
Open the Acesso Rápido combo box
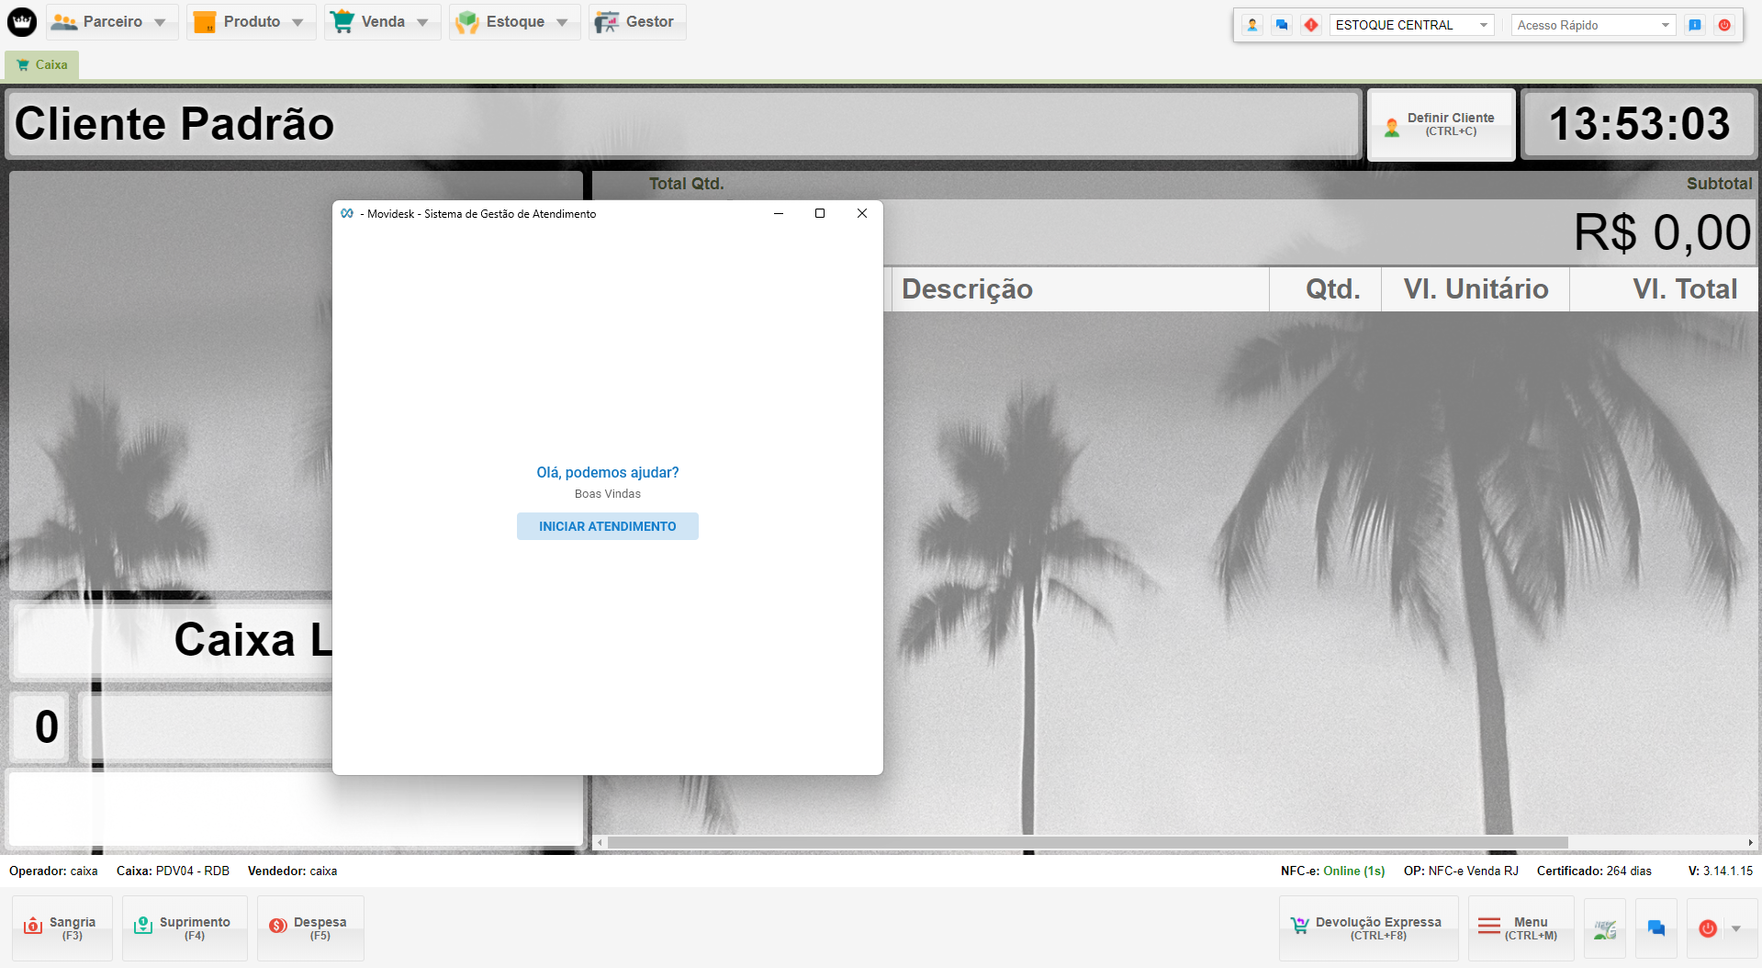coord(1592,25)
